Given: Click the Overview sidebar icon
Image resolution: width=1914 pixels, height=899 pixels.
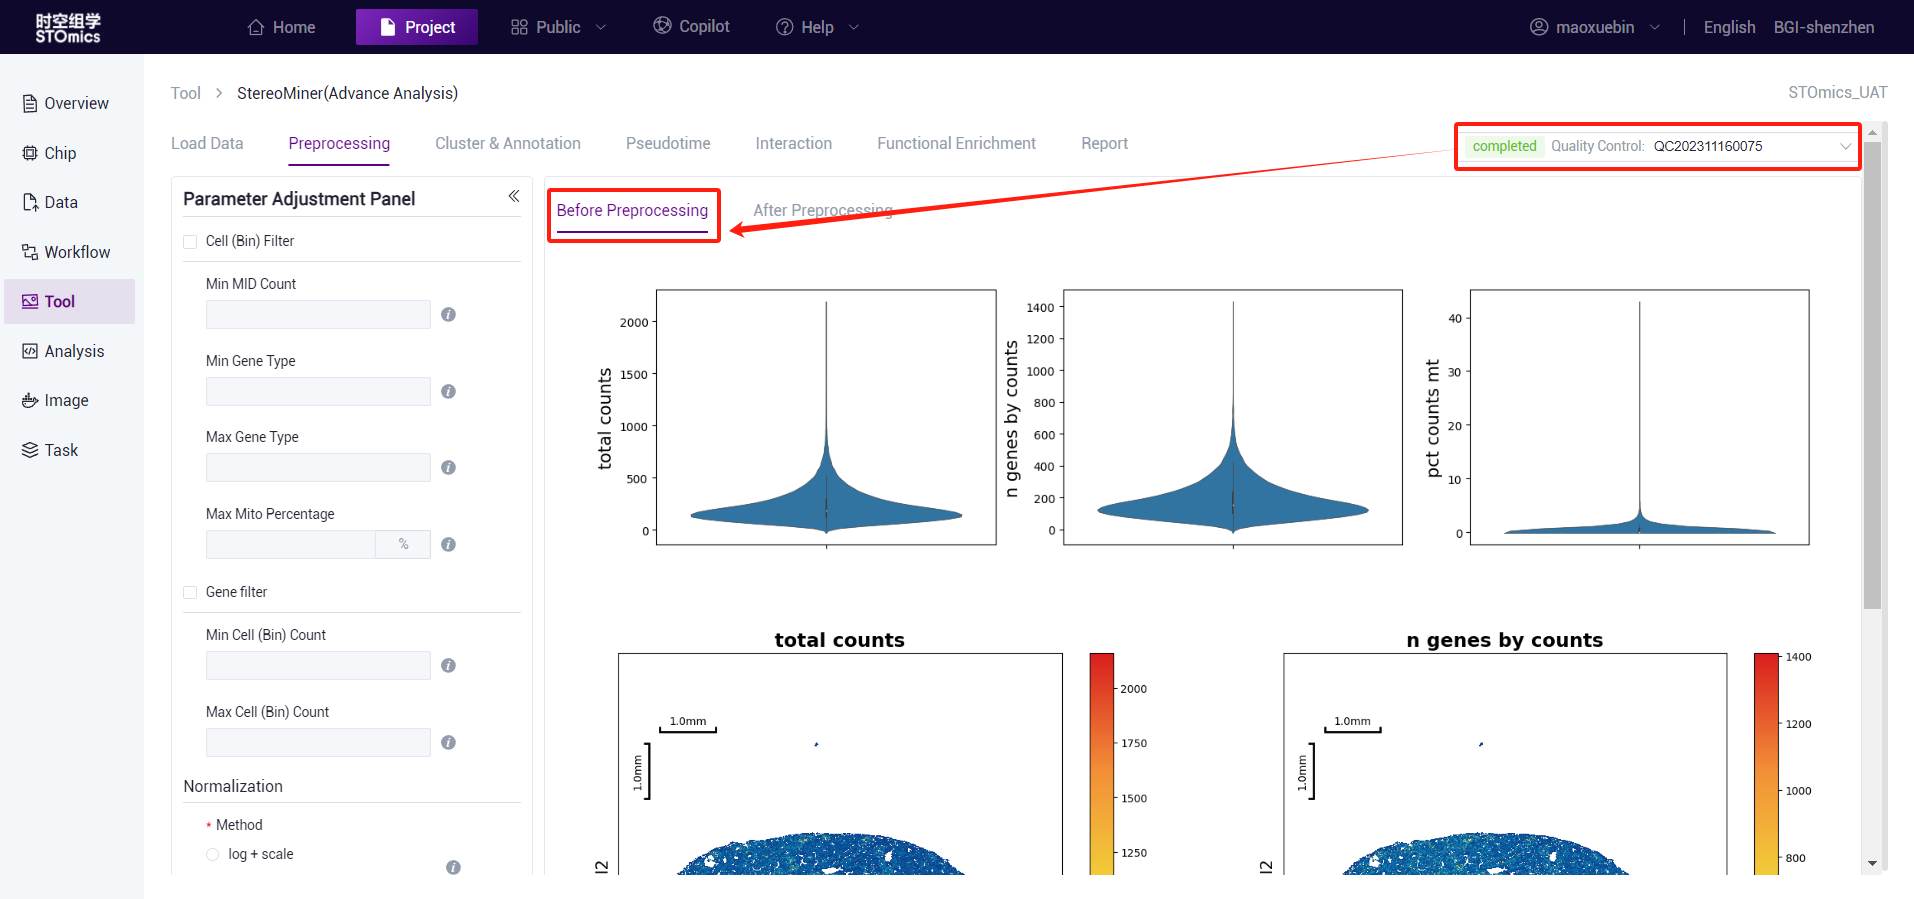Looking at the screenshot, I should coord(30,103).
